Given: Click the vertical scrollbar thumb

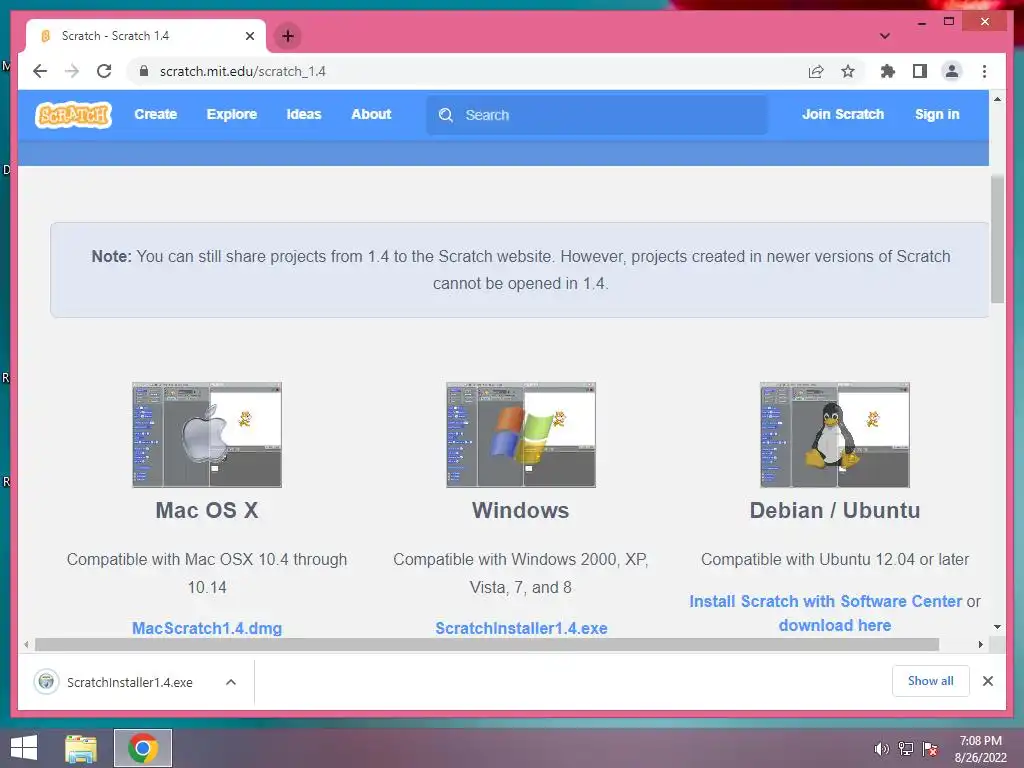Looking at the screenshot, I should coord(997,239).
